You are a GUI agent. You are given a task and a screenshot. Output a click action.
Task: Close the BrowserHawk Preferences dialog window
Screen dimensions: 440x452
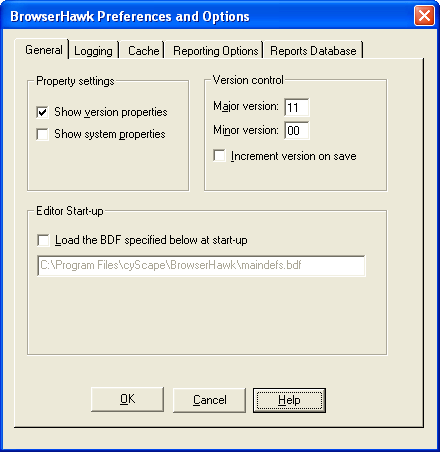coord(424,16)
